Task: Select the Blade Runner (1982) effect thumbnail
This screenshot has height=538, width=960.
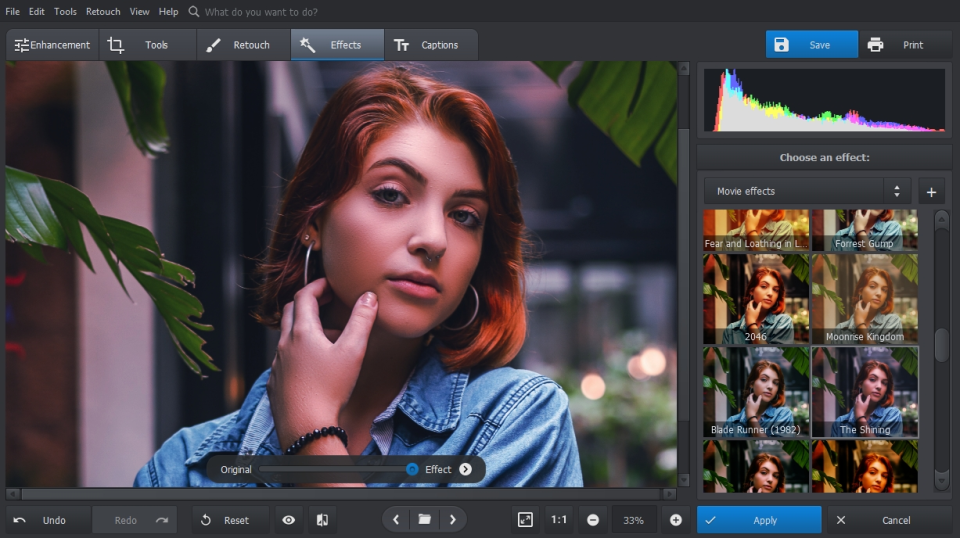Action: [755, 392]
